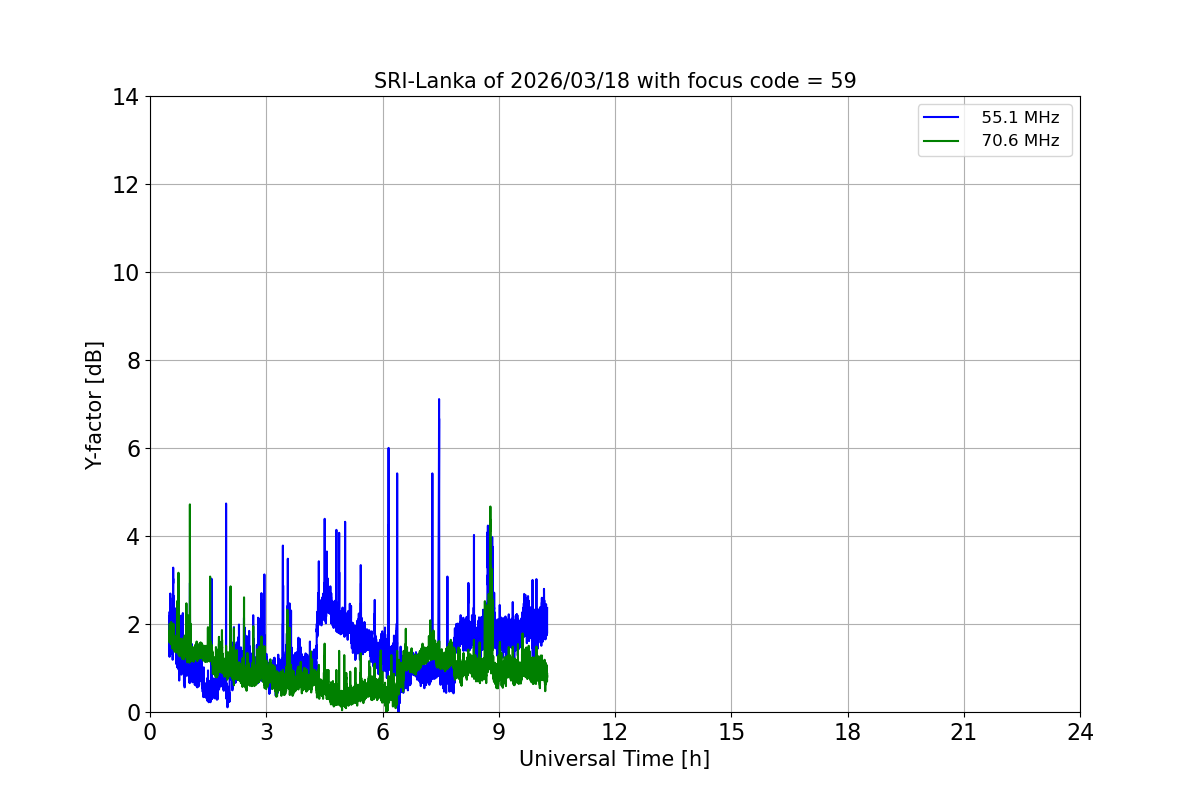Click the y-axis tick label 2
The height and width of the screenshot is (800, 1200).
[131, 625]
